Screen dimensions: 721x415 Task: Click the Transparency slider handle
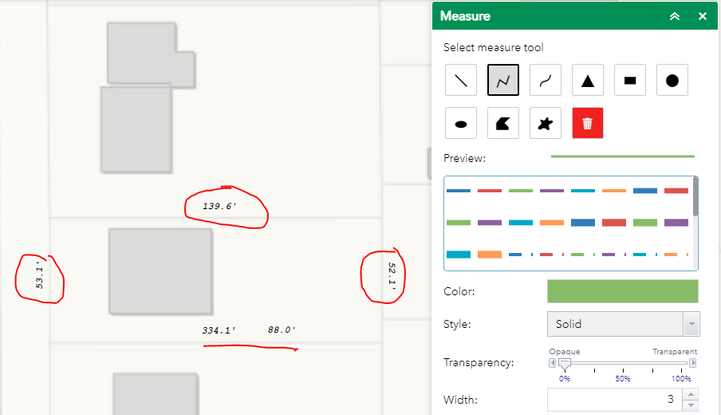tap(565, 364)
